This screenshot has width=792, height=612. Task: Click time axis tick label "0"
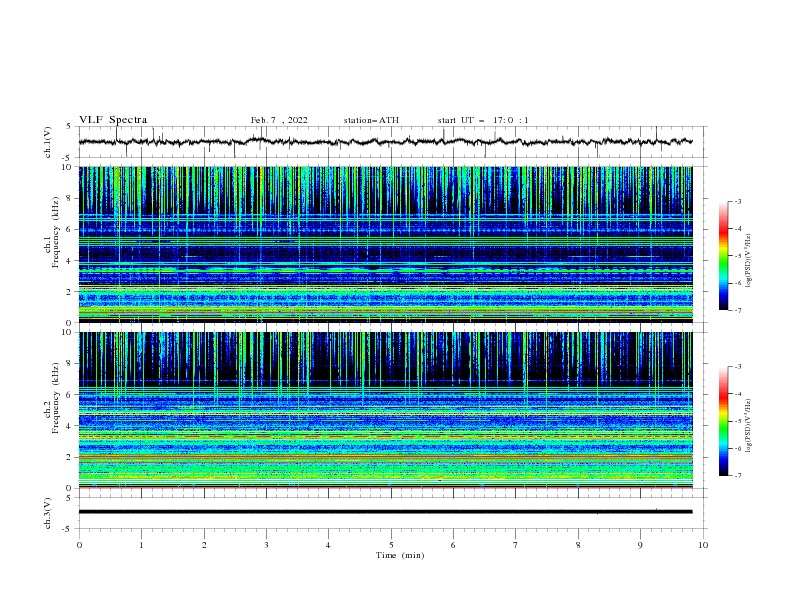click(x=79, y=545)
